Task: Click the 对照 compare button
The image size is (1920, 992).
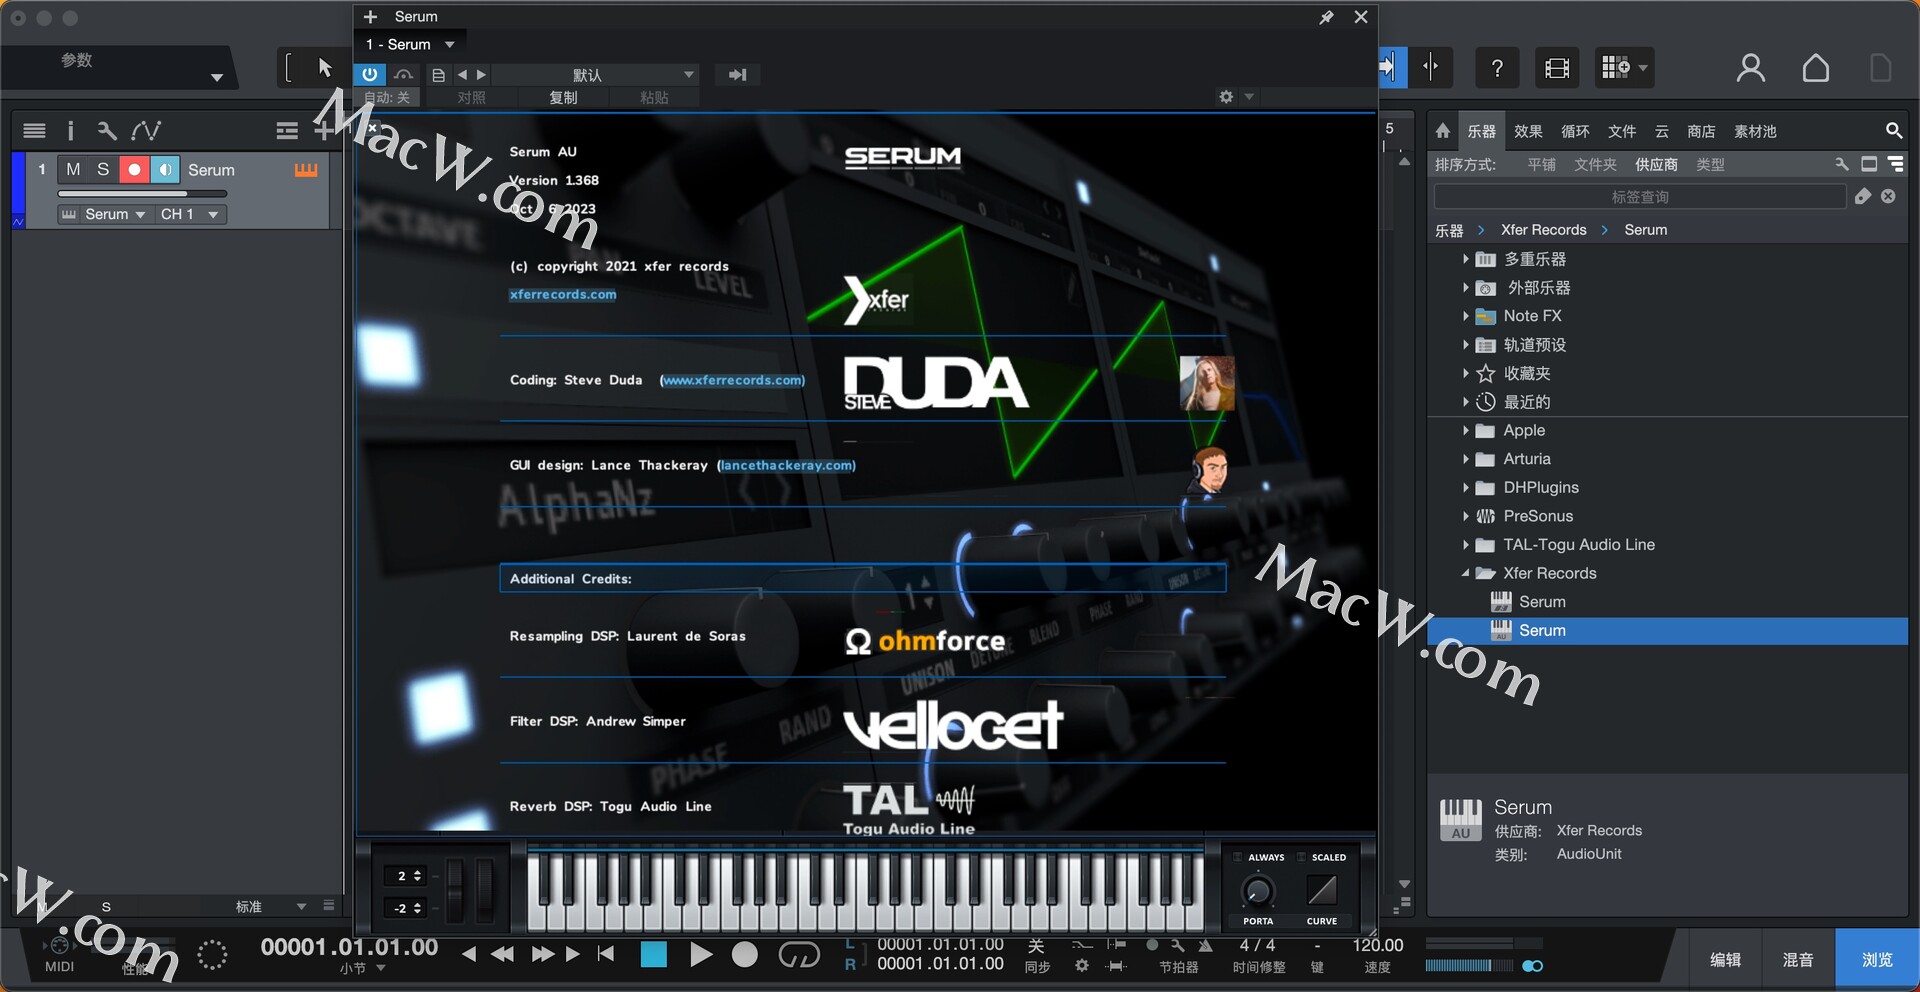Action: 471,97
